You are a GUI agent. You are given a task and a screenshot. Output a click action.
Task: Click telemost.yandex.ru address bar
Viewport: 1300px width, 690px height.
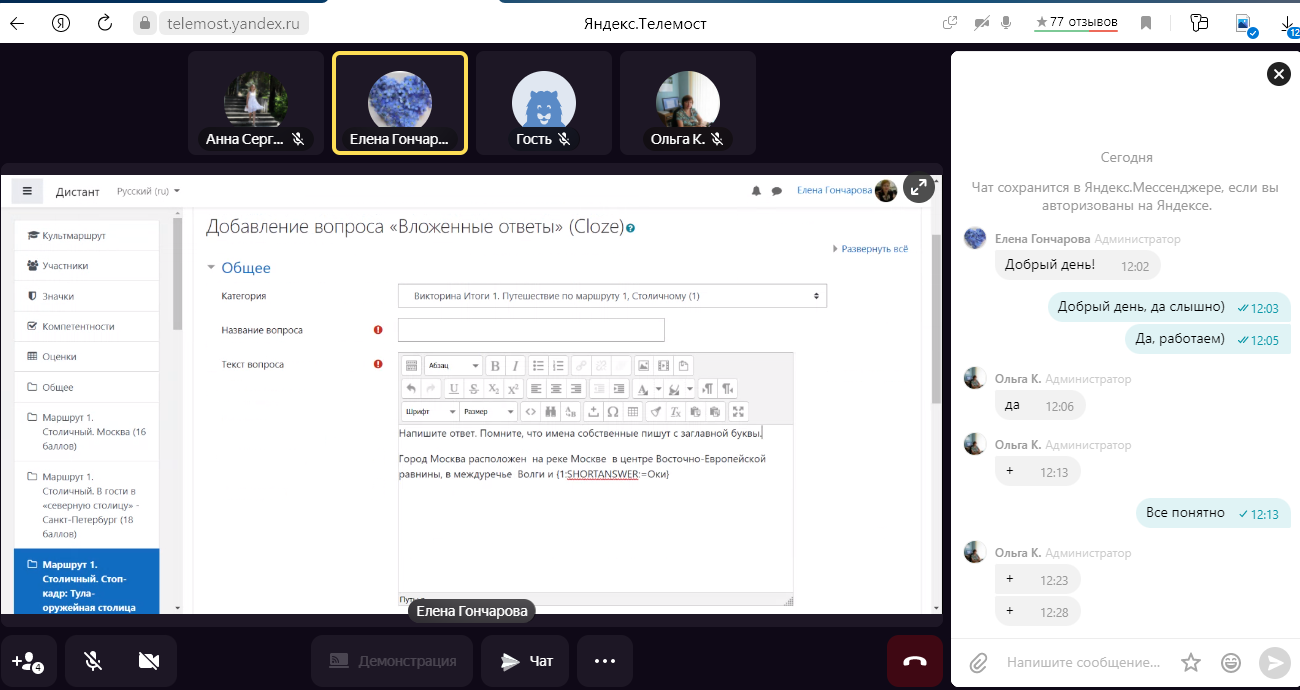pos(232,22)
